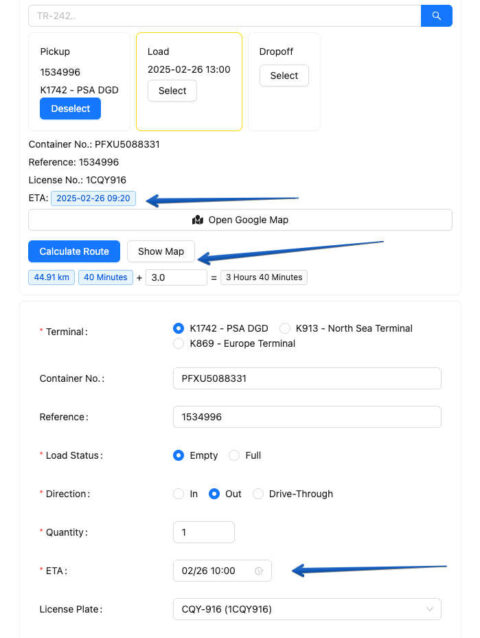Click the ETA tag 2025-02-26 09:20
The height and width of the screenshot is (638, 480).
click(93, 199)
